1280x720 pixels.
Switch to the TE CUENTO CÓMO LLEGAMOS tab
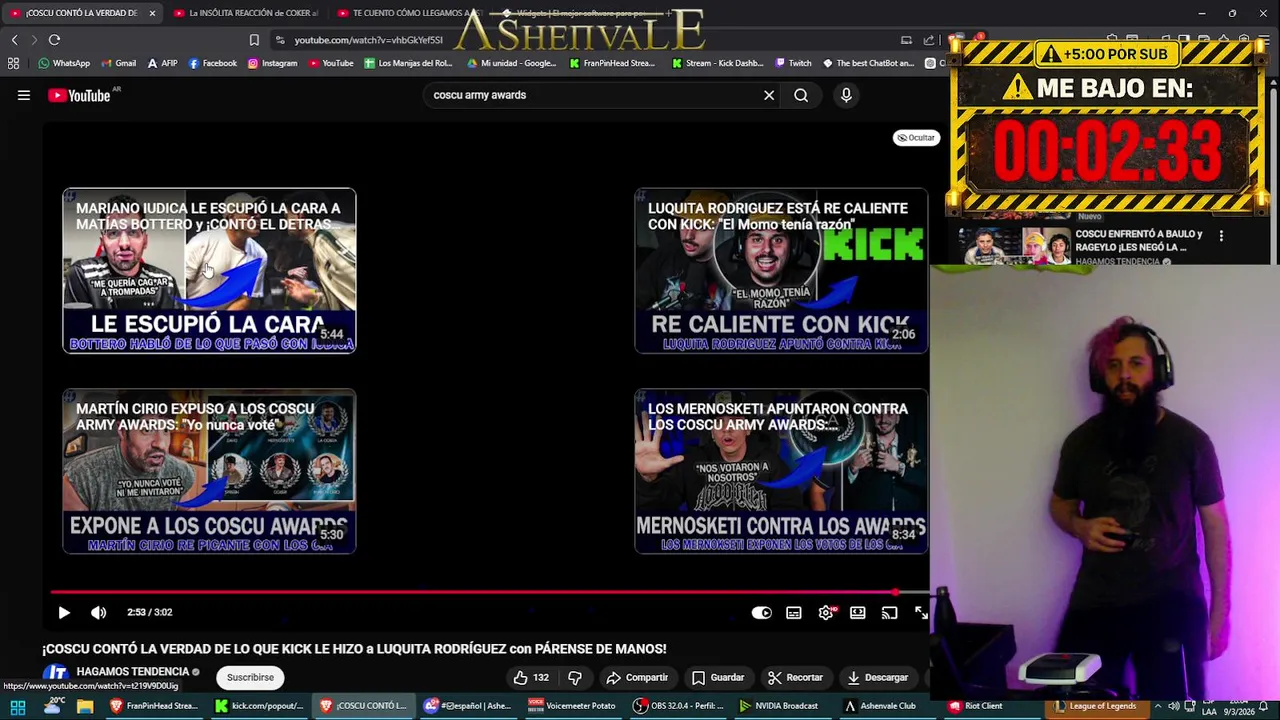point(408,13)
